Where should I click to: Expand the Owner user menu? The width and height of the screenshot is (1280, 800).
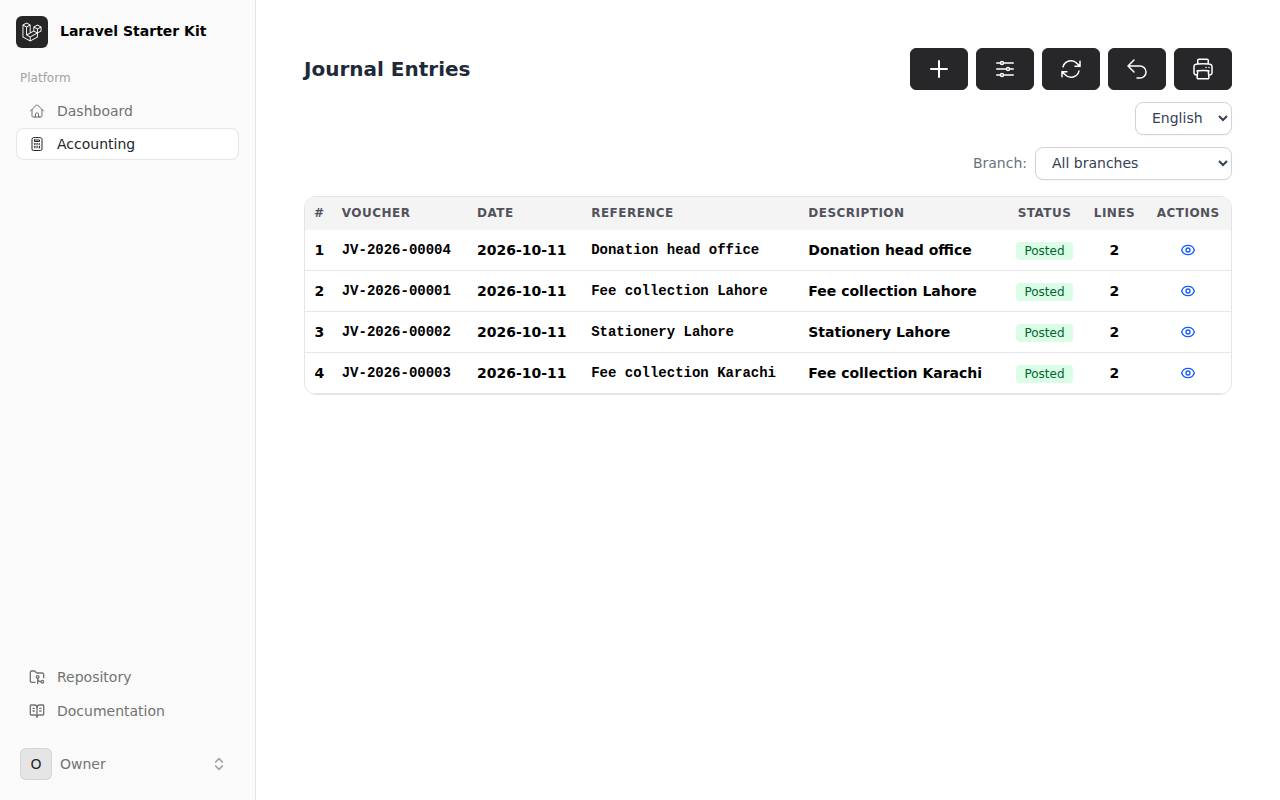127,764
